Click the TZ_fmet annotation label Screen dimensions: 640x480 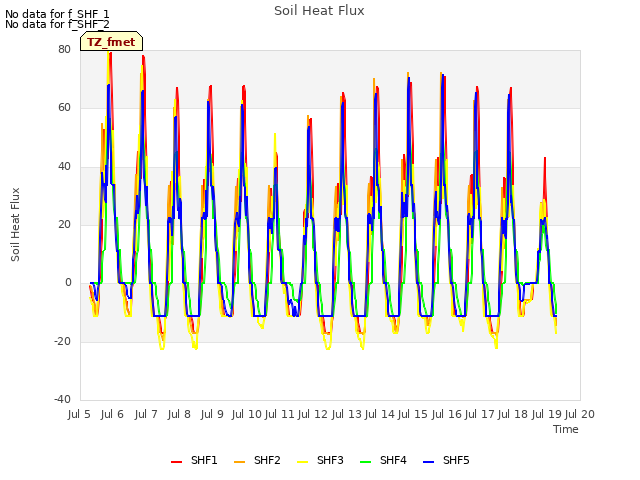click(x=111, y=42)
